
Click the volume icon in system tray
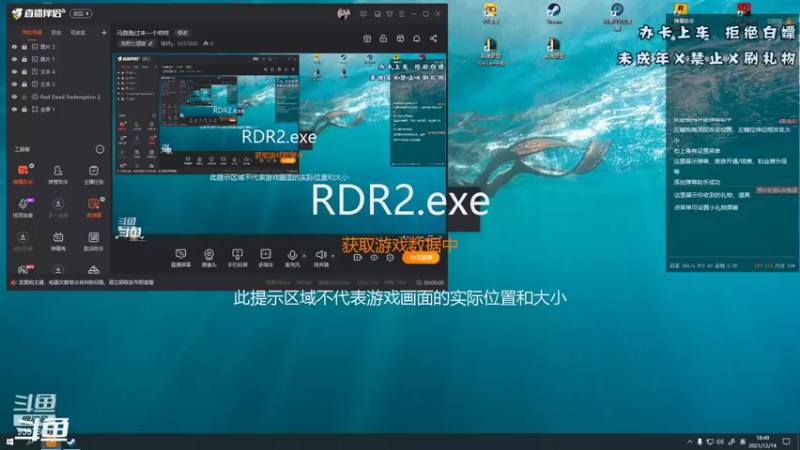pos(720,442)
